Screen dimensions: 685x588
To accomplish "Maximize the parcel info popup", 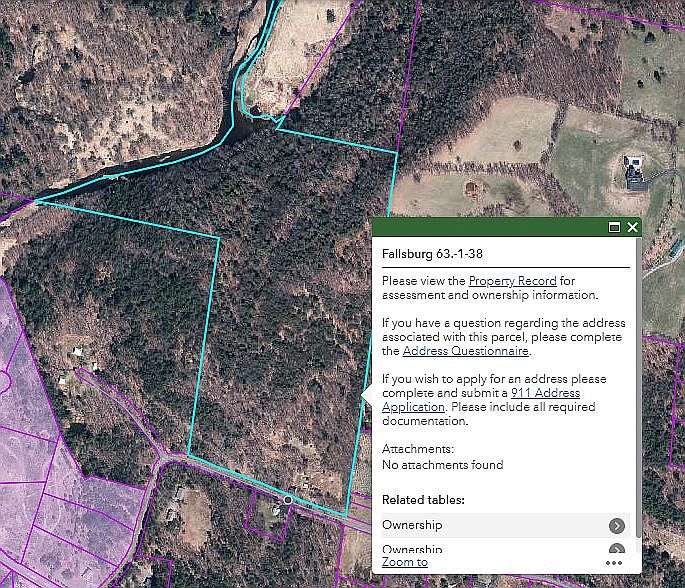I will [x=615, y=228].
